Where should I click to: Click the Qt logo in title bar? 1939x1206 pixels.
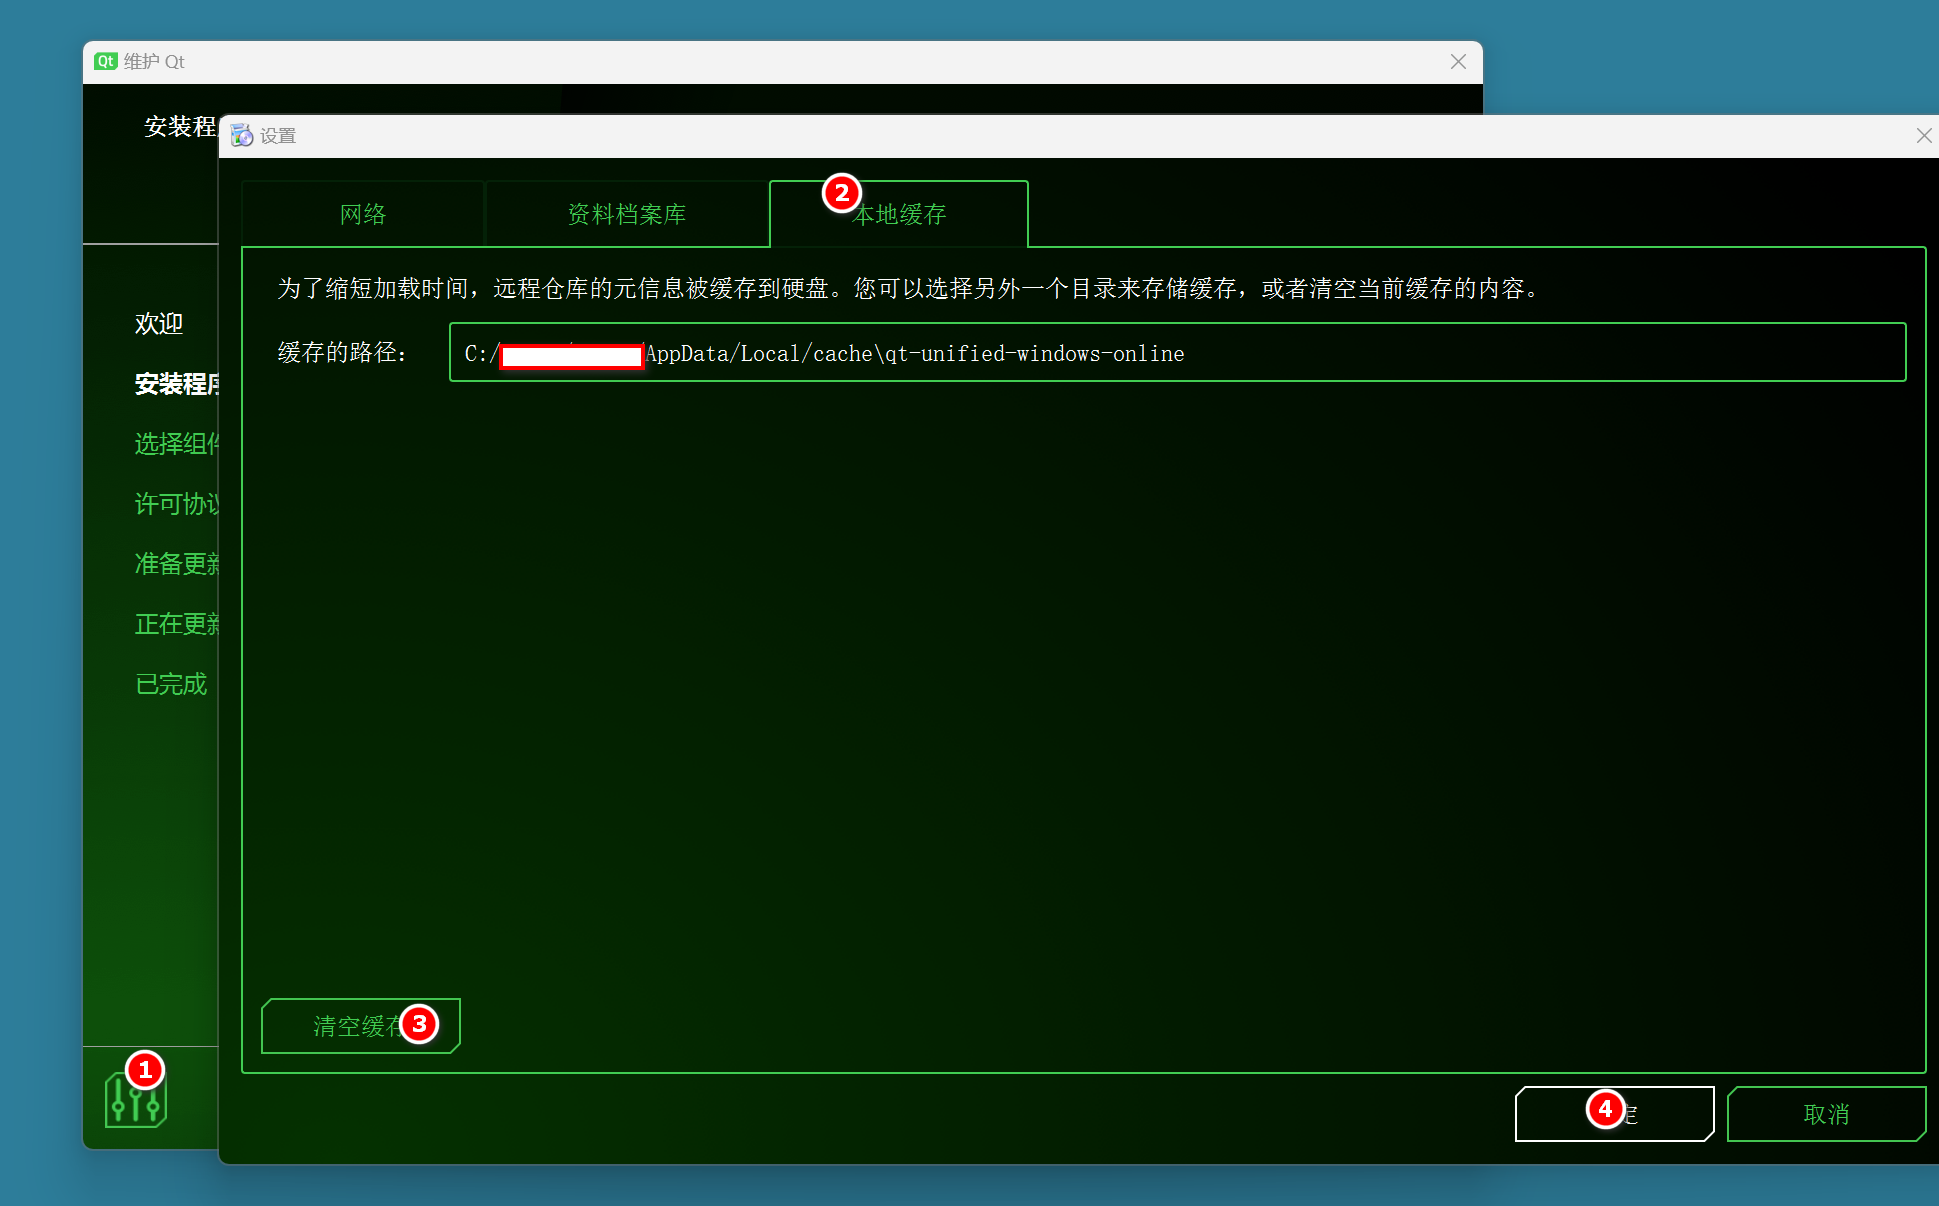pos(105,62)
